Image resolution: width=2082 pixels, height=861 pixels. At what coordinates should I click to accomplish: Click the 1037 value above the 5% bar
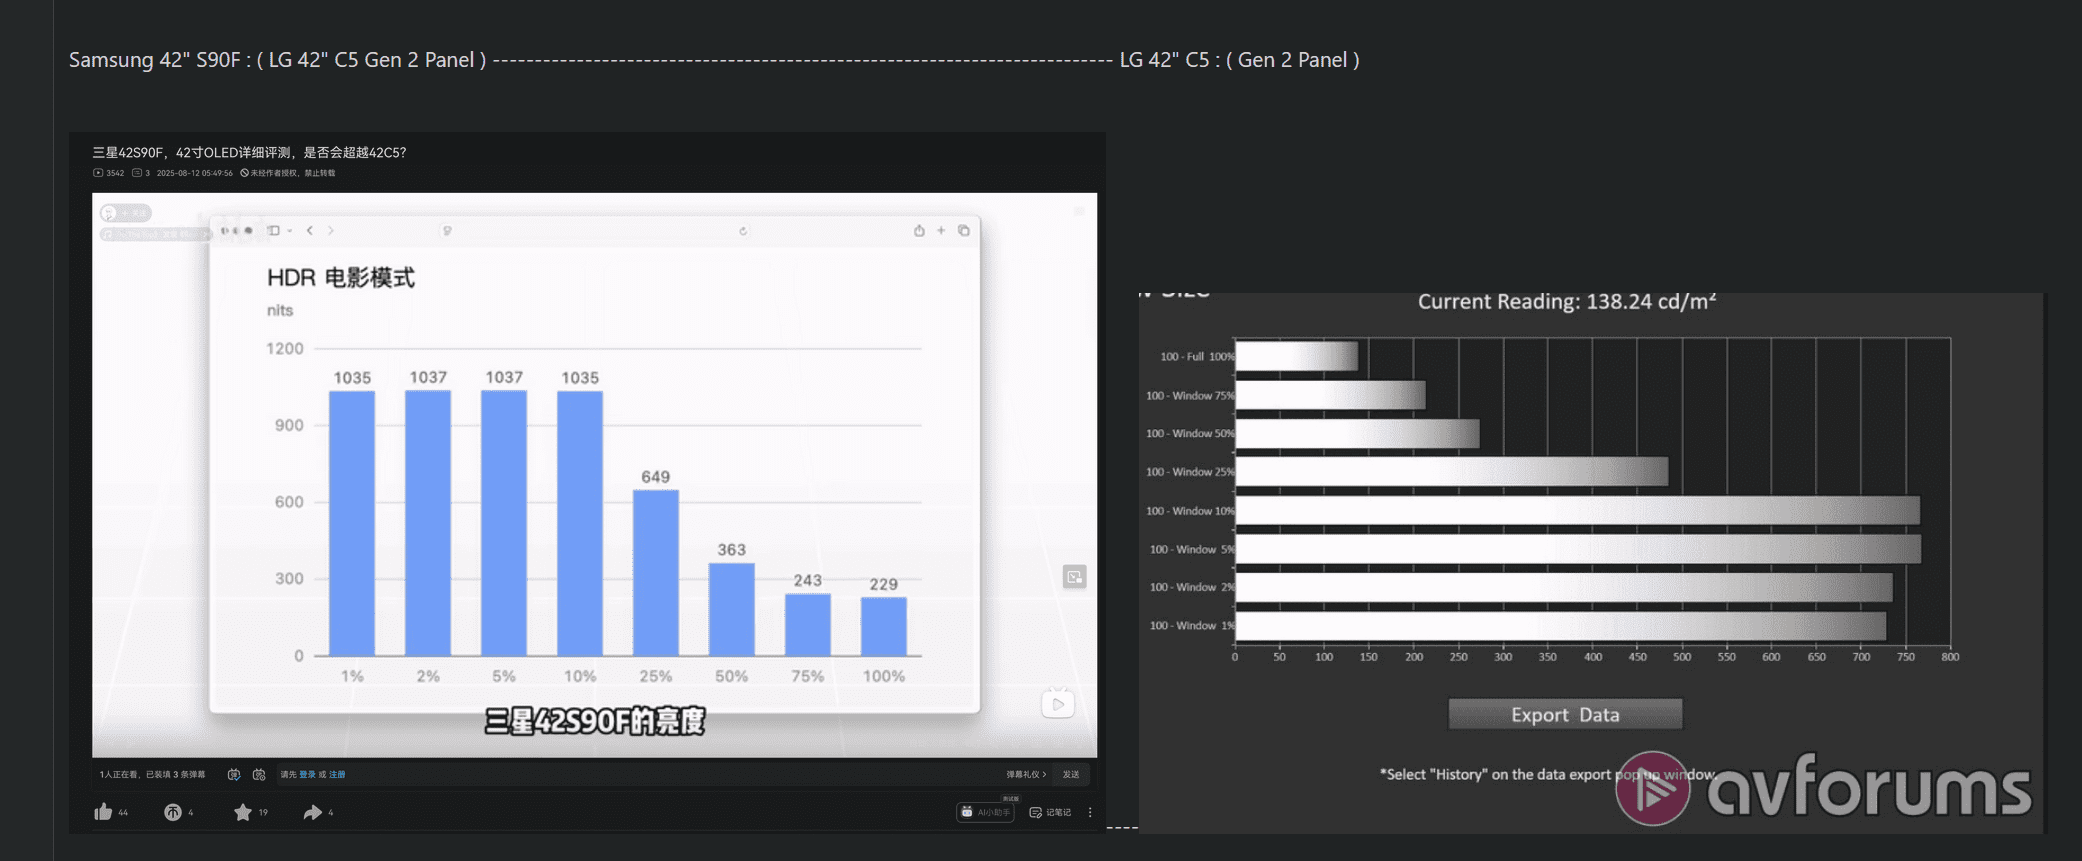pos(504,377)
